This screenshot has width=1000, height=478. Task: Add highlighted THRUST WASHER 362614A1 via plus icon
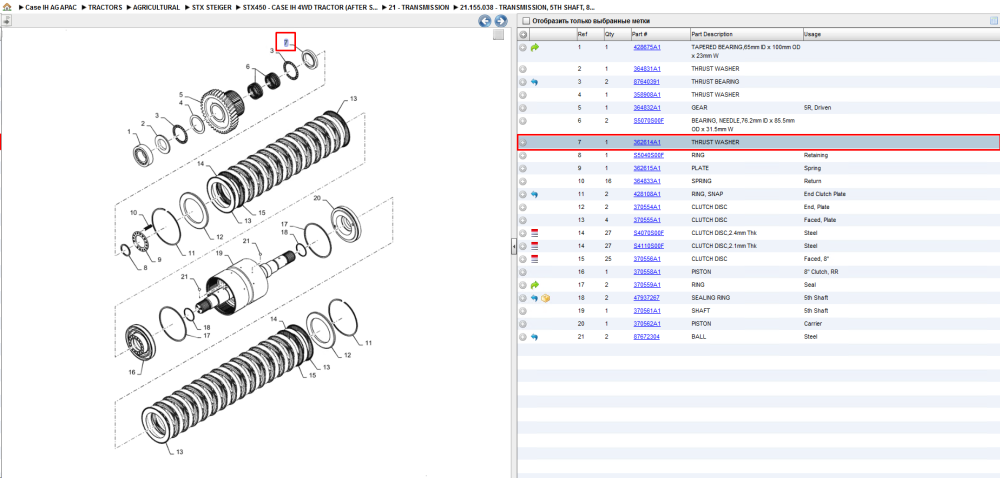pos(523,142)
